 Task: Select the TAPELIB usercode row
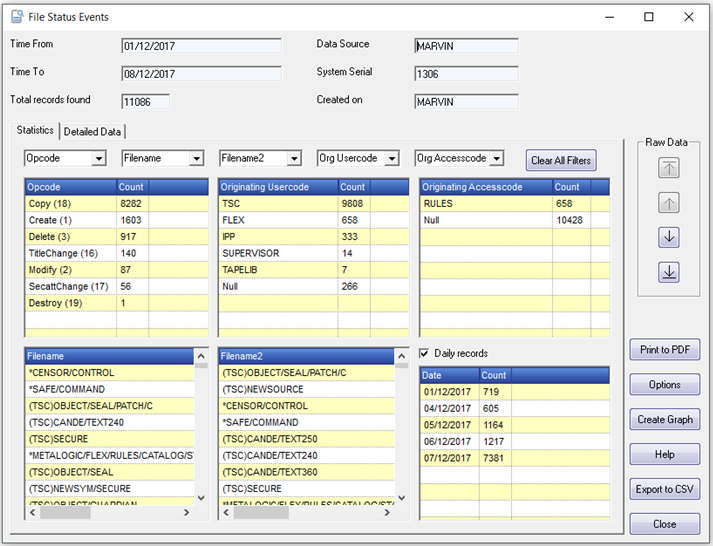(314, 270)
